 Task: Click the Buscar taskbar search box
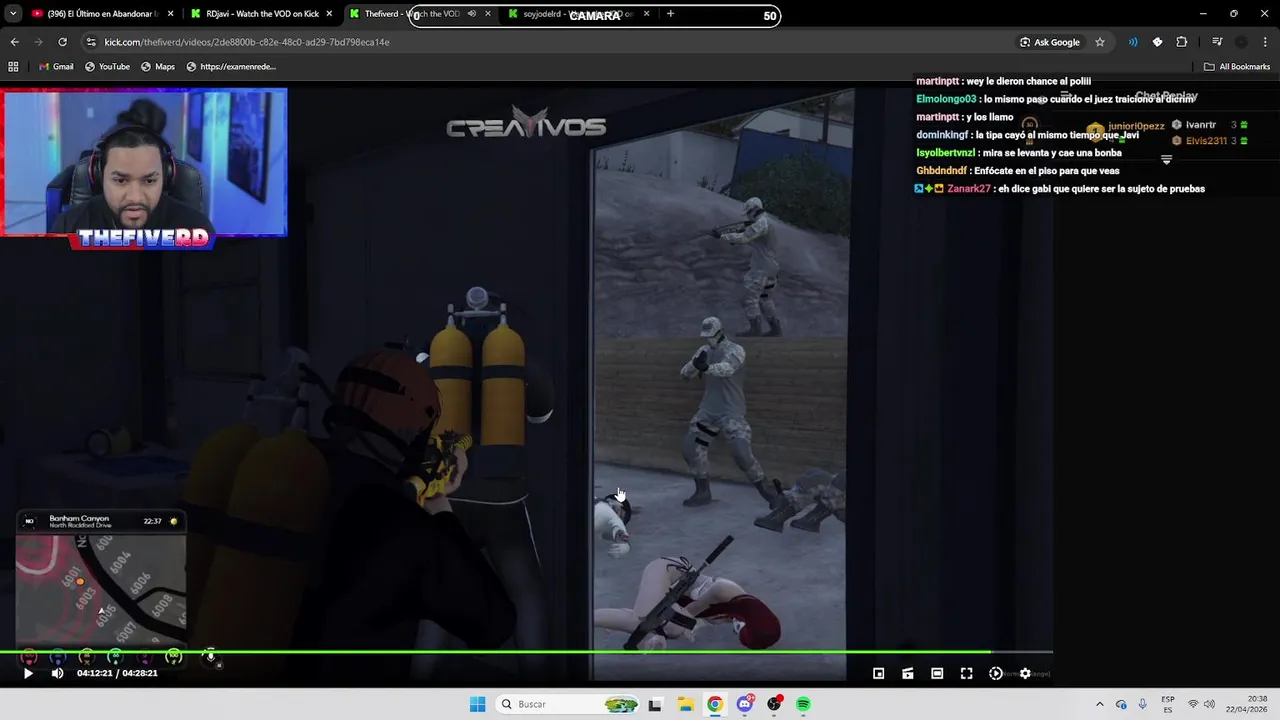point(567,704)
